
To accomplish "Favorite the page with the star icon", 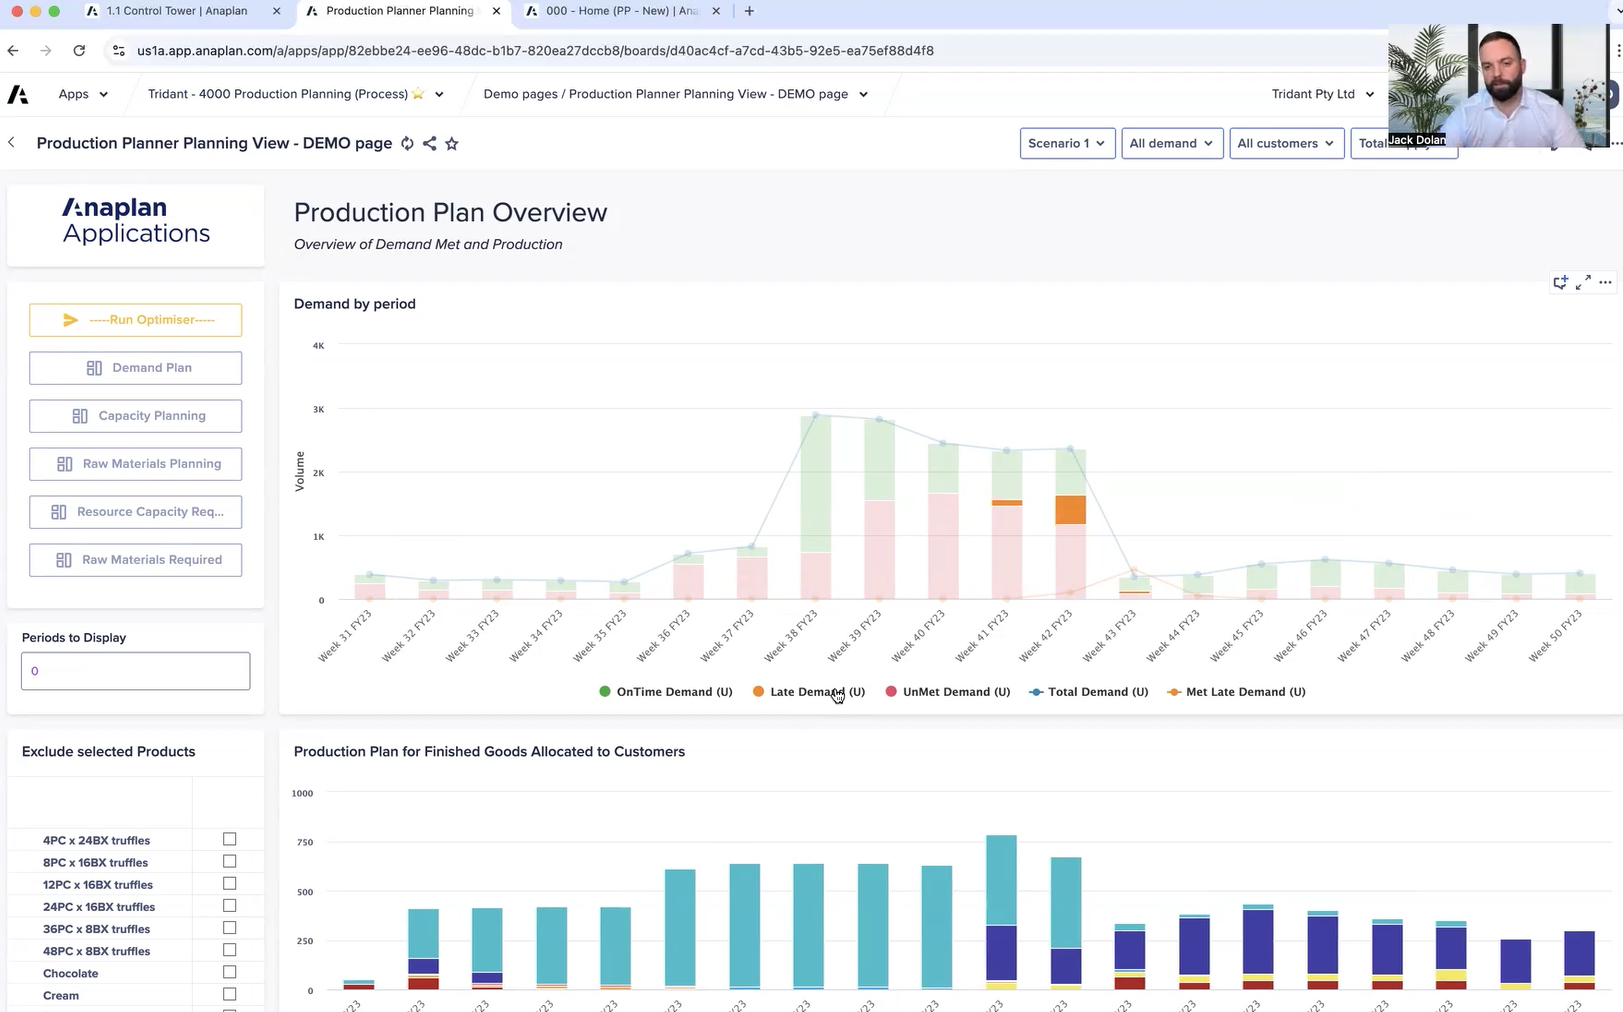I will (452, 143).
